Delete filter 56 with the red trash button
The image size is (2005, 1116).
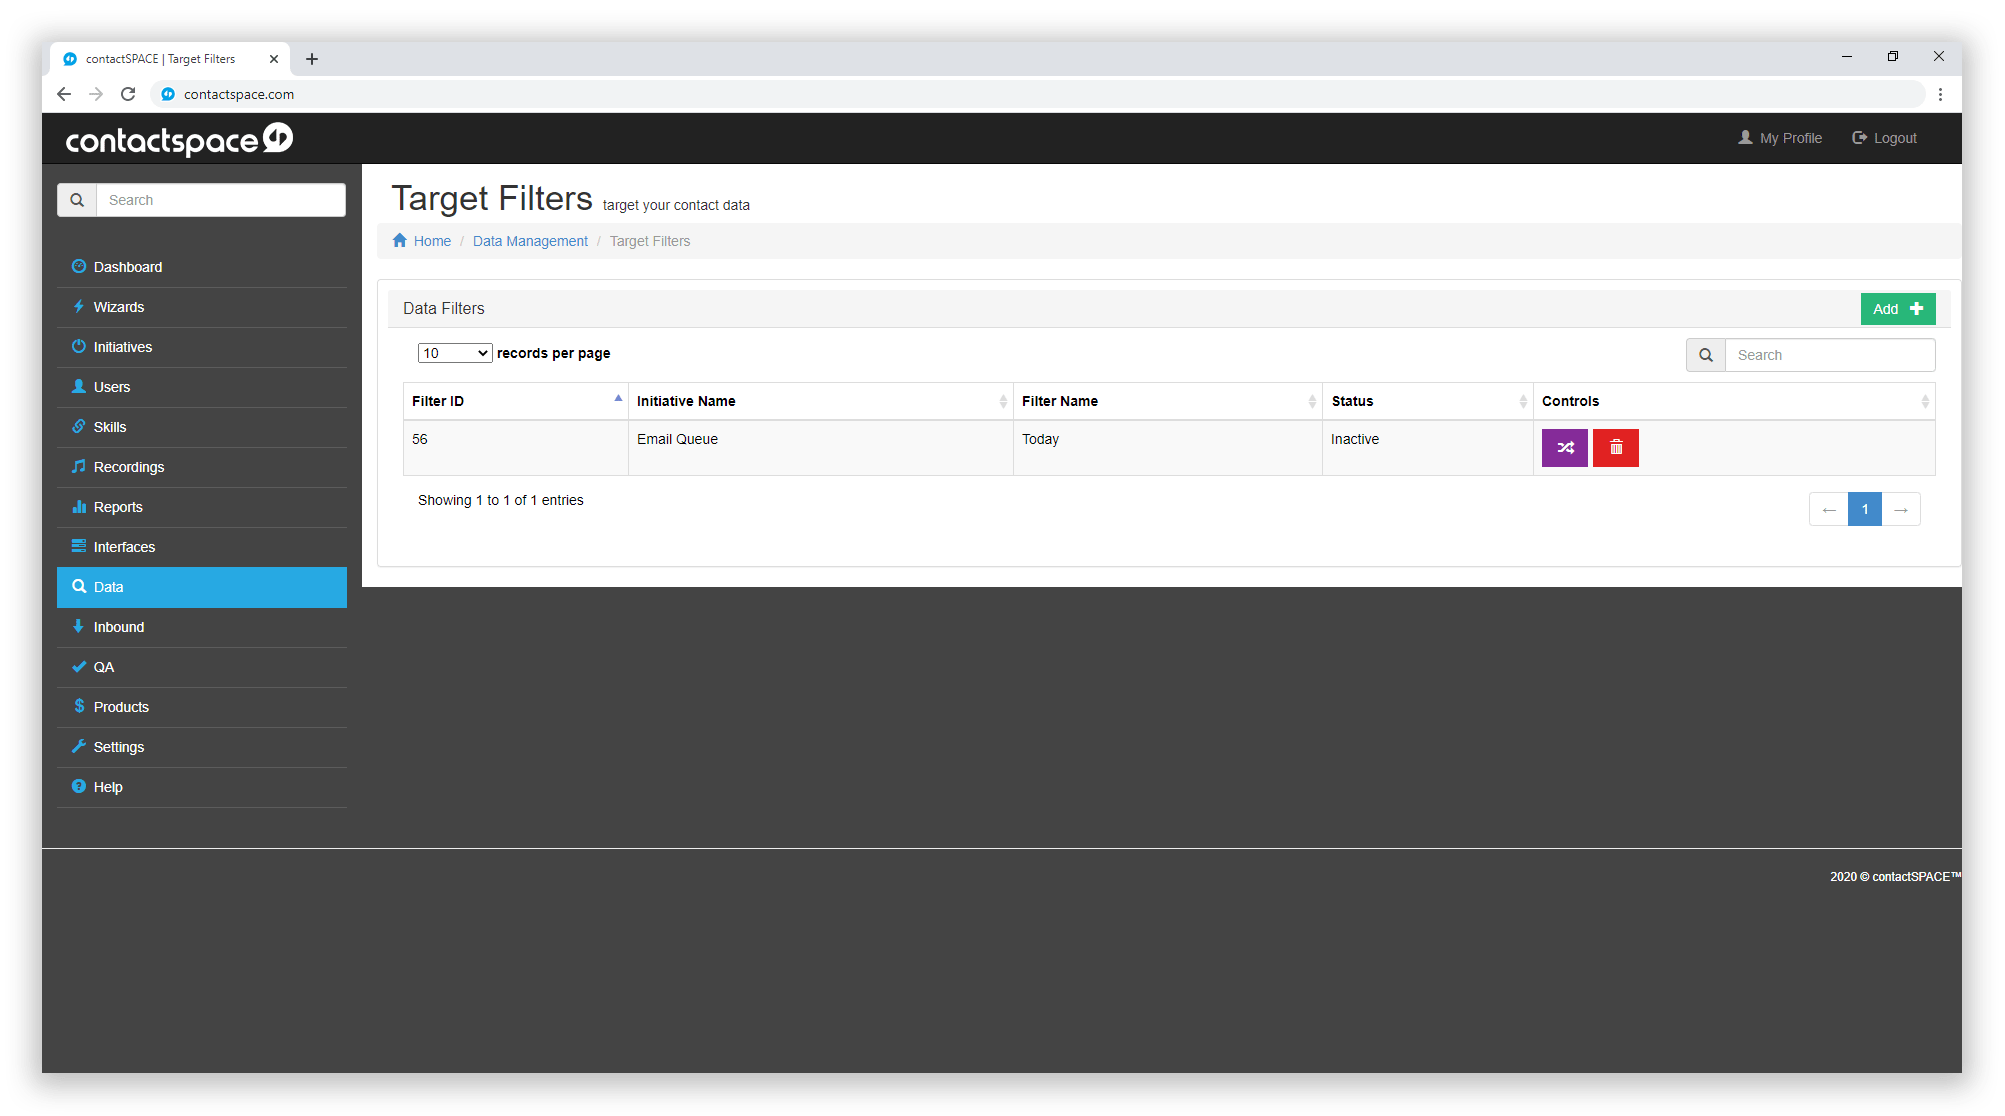pyautogui.click(x=1615, y=448)
